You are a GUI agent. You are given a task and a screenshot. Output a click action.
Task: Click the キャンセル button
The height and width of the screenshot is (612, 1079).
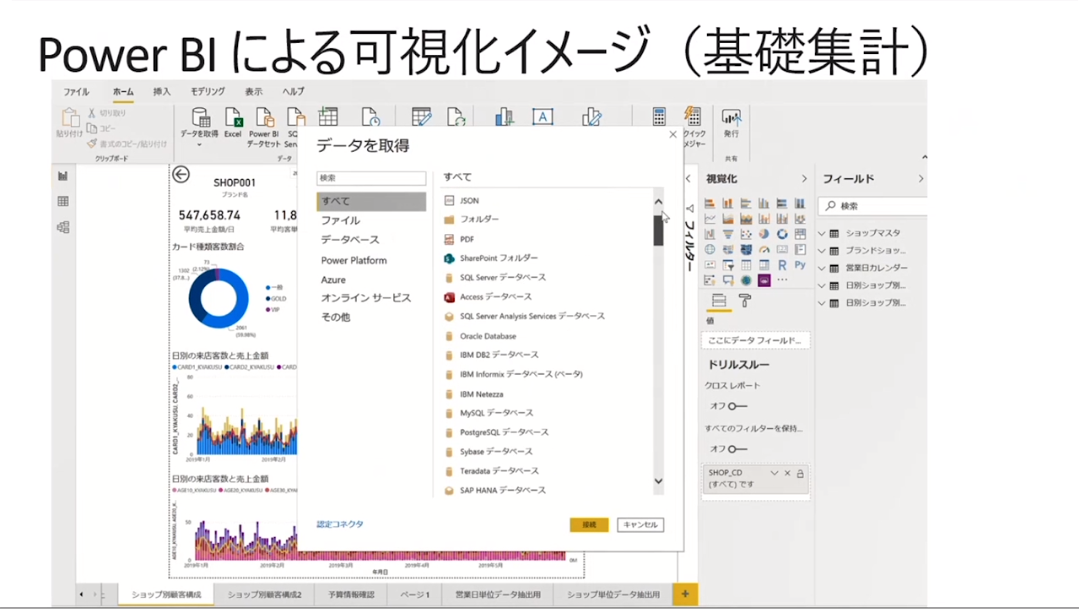[x=641, y=525]
